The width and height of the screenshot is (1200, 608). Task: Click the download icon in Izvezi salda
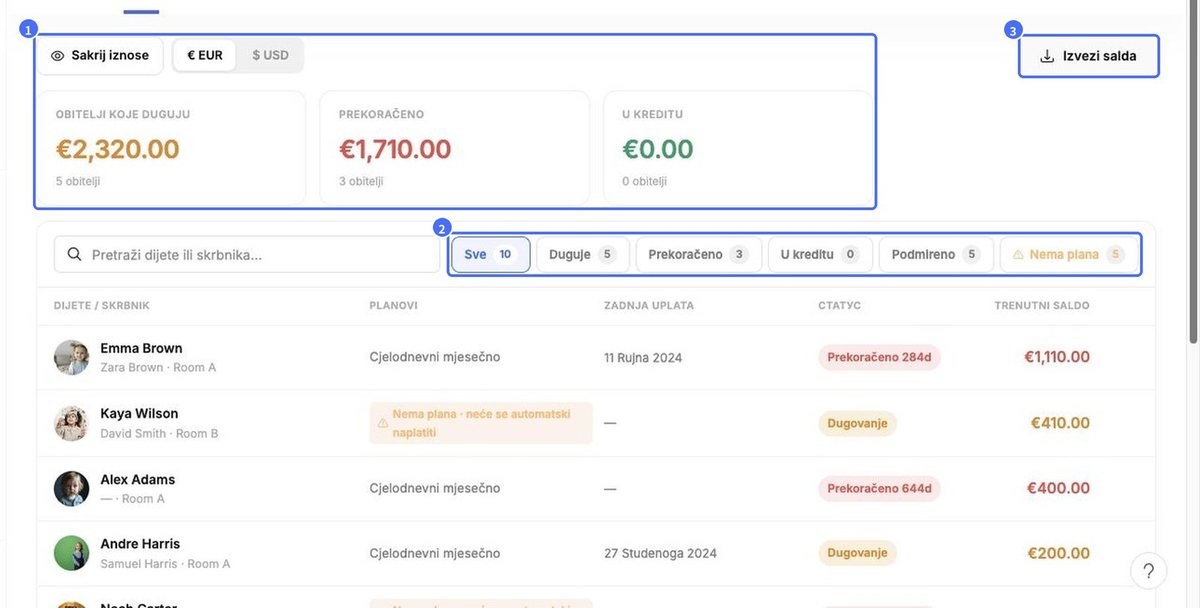pos(1047,56)
